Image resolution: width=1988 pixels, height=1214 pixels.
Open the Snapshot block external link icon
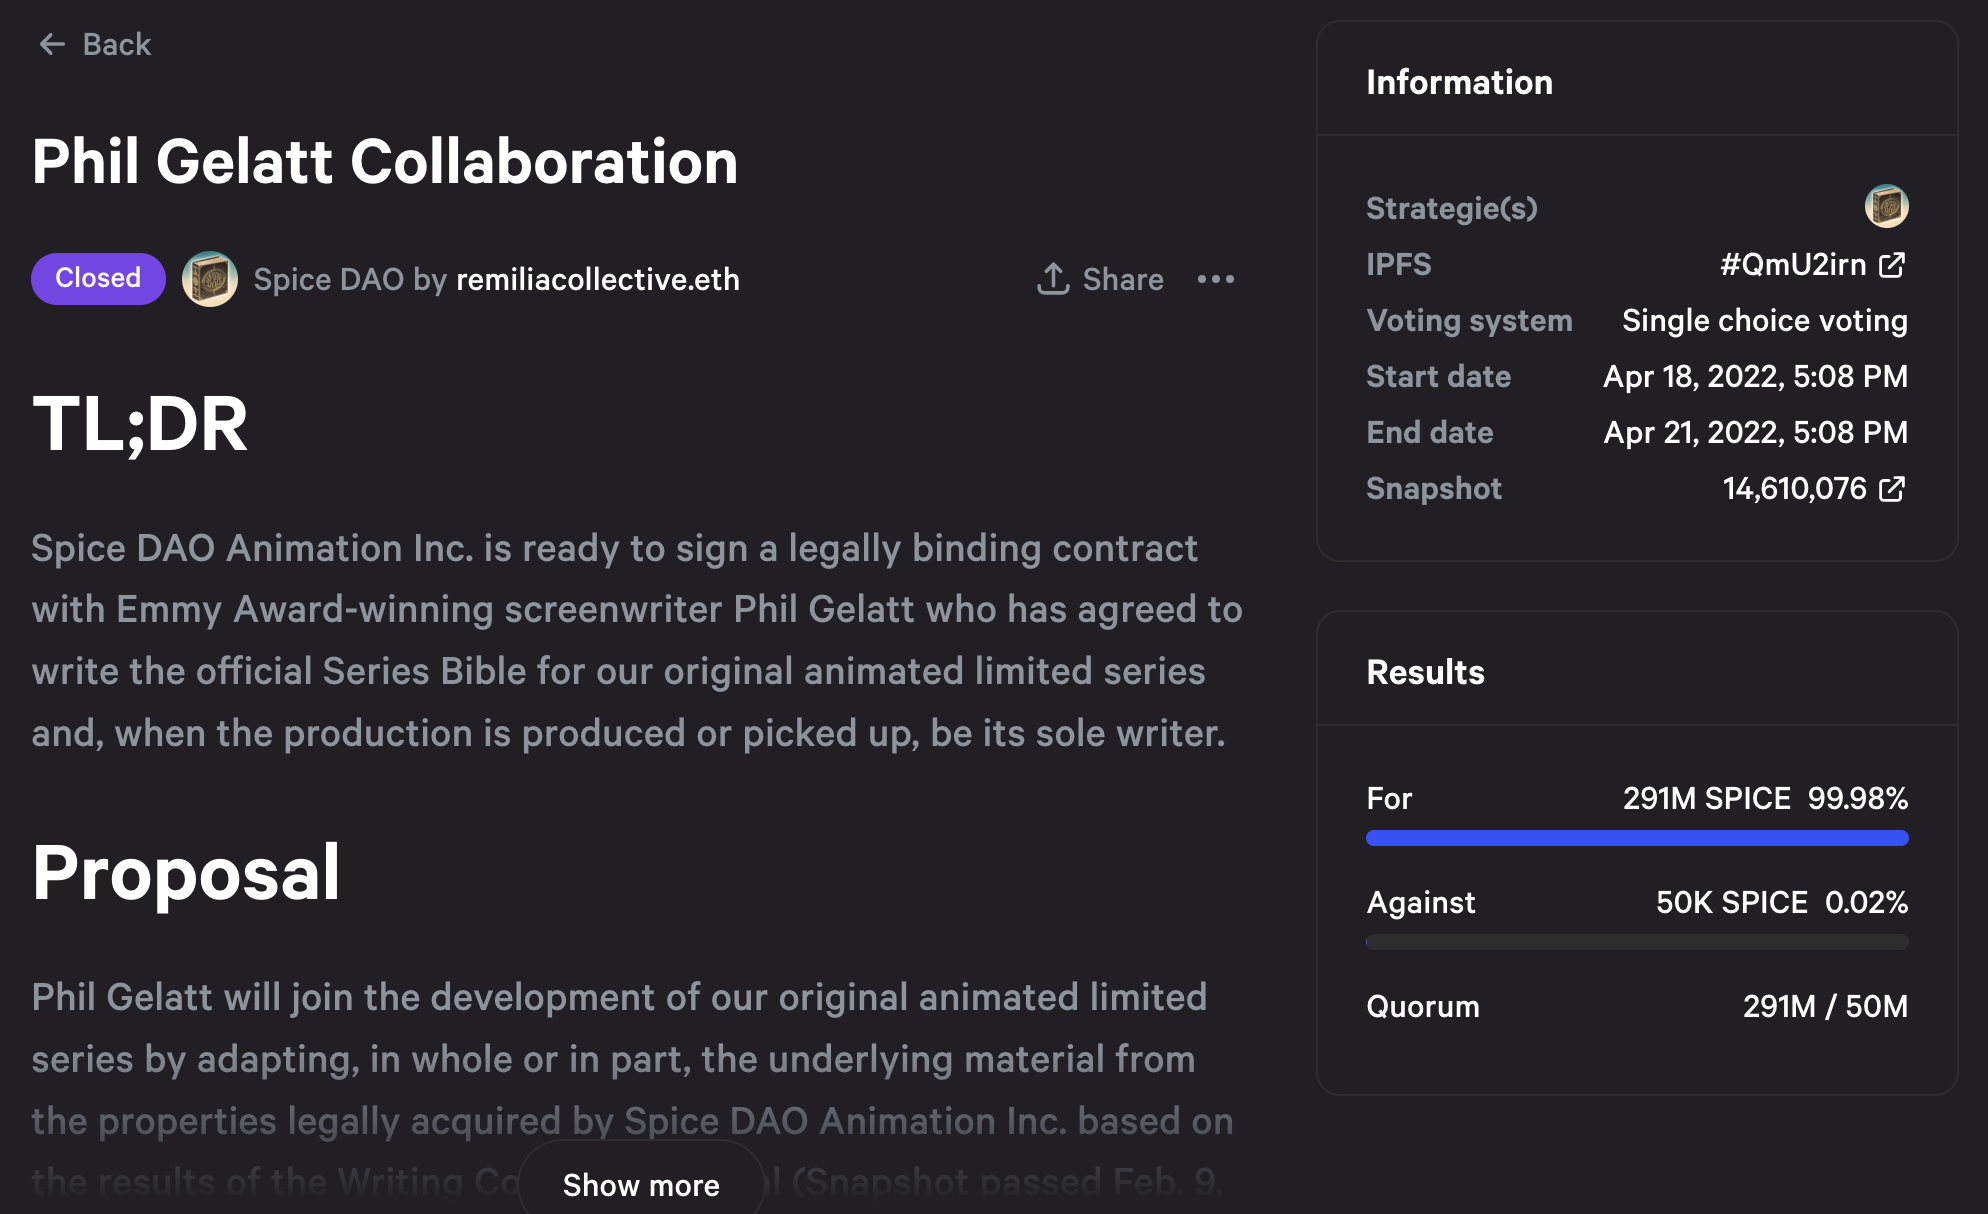pos(1892,488)
